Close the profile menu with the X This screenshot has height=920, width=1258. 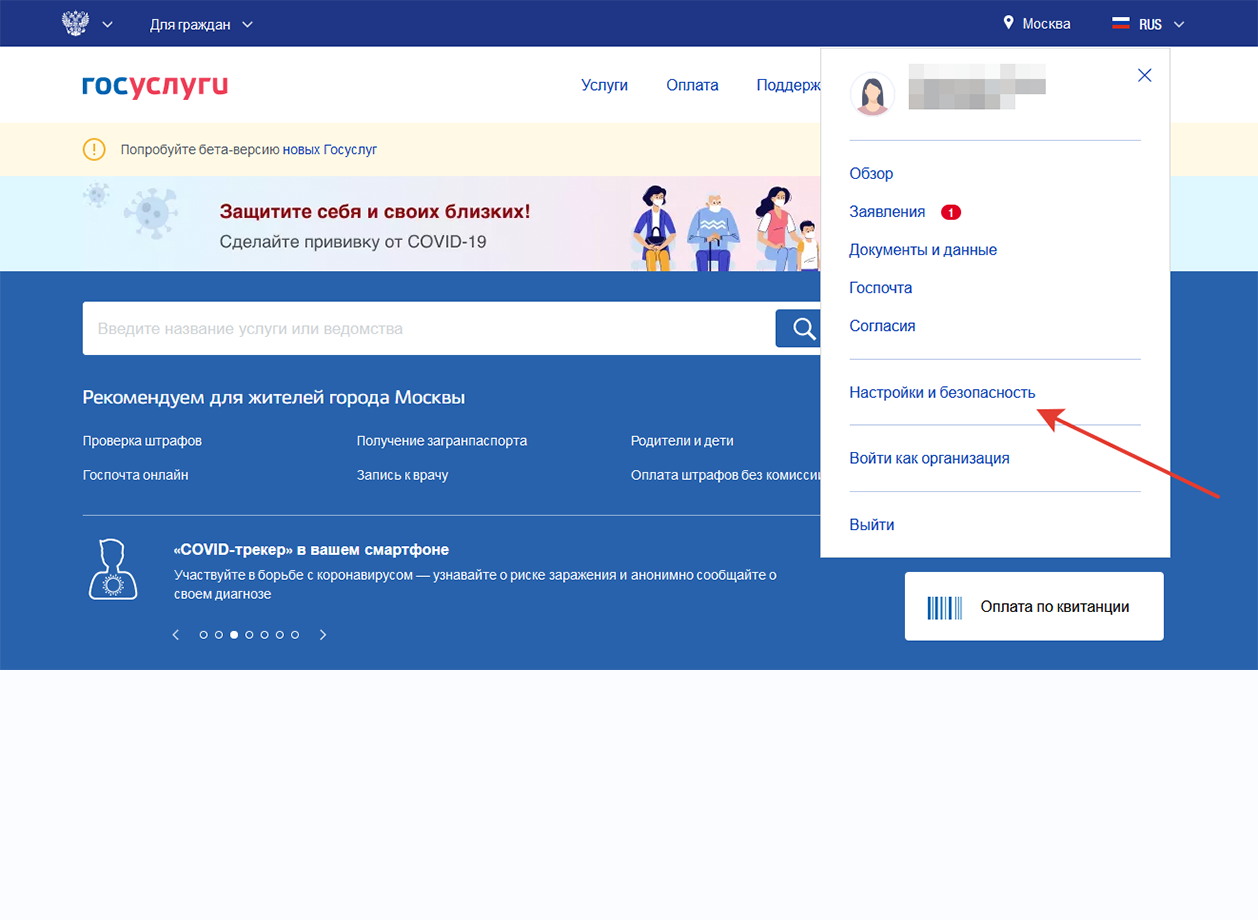click(x=1145, y=75)
